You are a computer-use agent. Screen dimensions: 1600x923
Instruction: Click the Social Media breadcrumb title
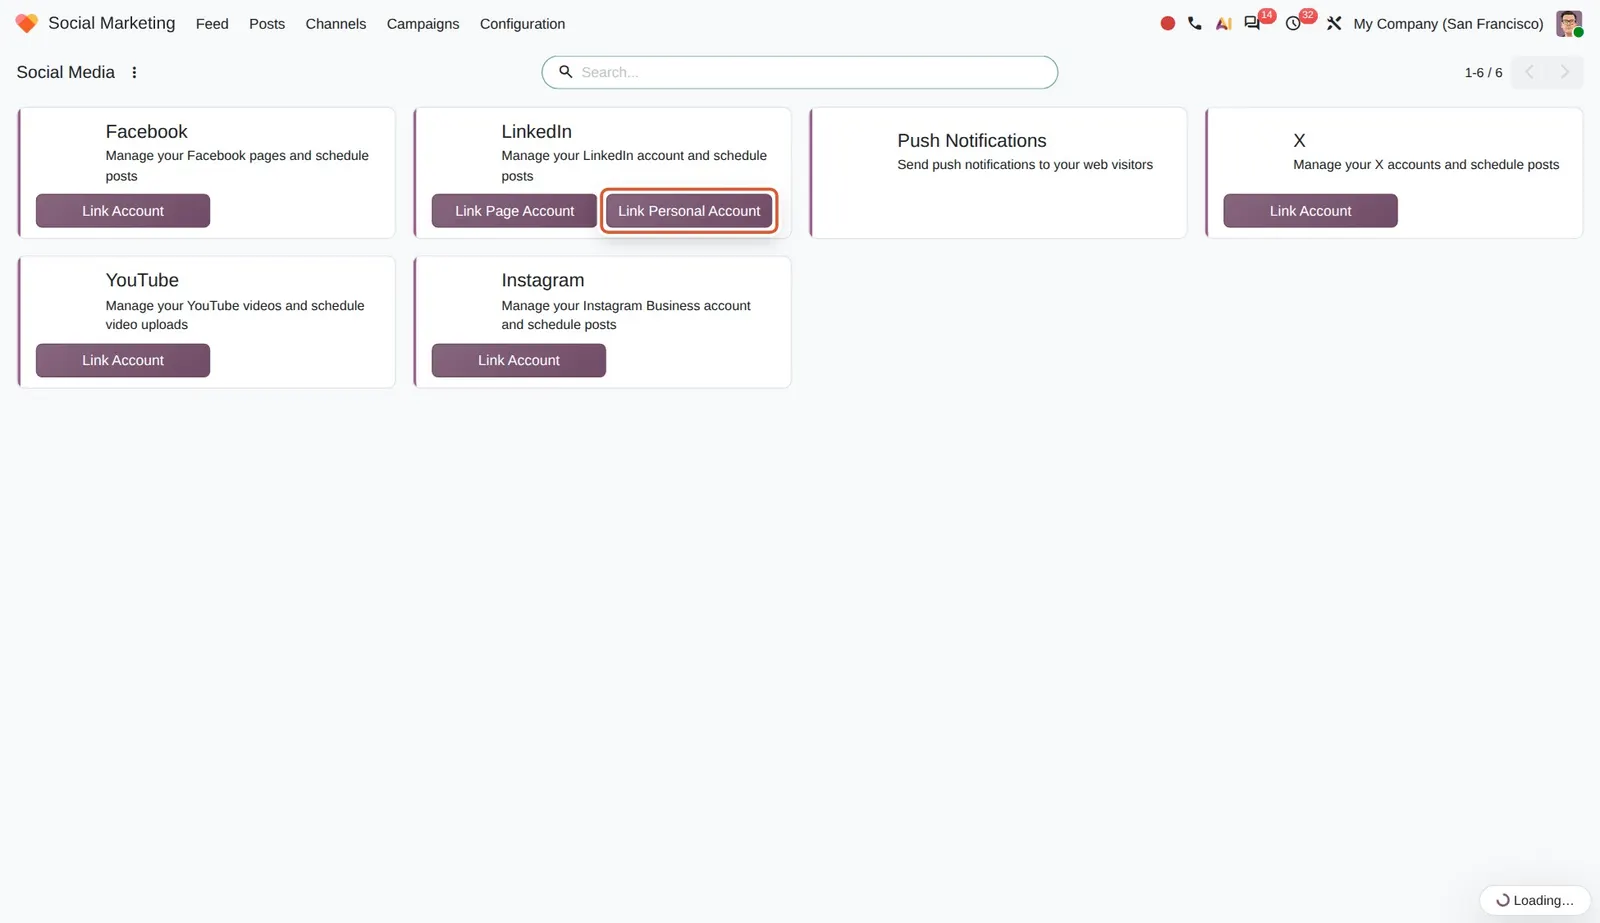click(x=65, y=72)
